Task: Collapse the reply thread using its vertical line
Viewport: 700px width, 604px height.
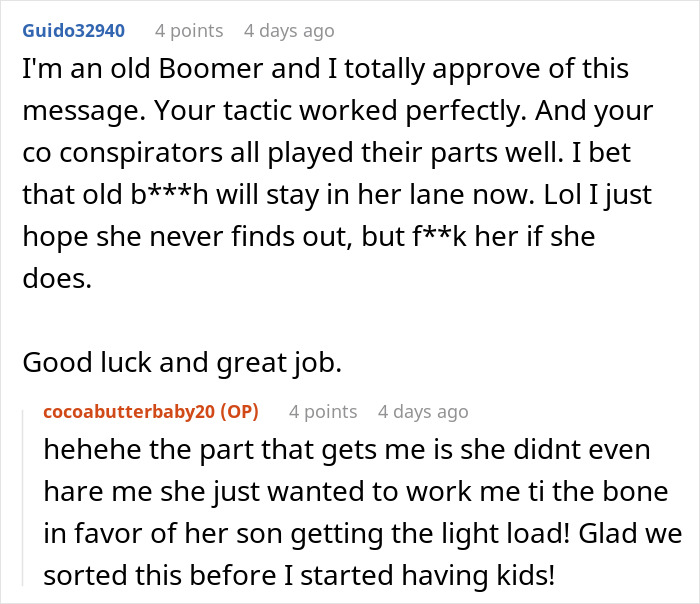Action: [23, 498]
